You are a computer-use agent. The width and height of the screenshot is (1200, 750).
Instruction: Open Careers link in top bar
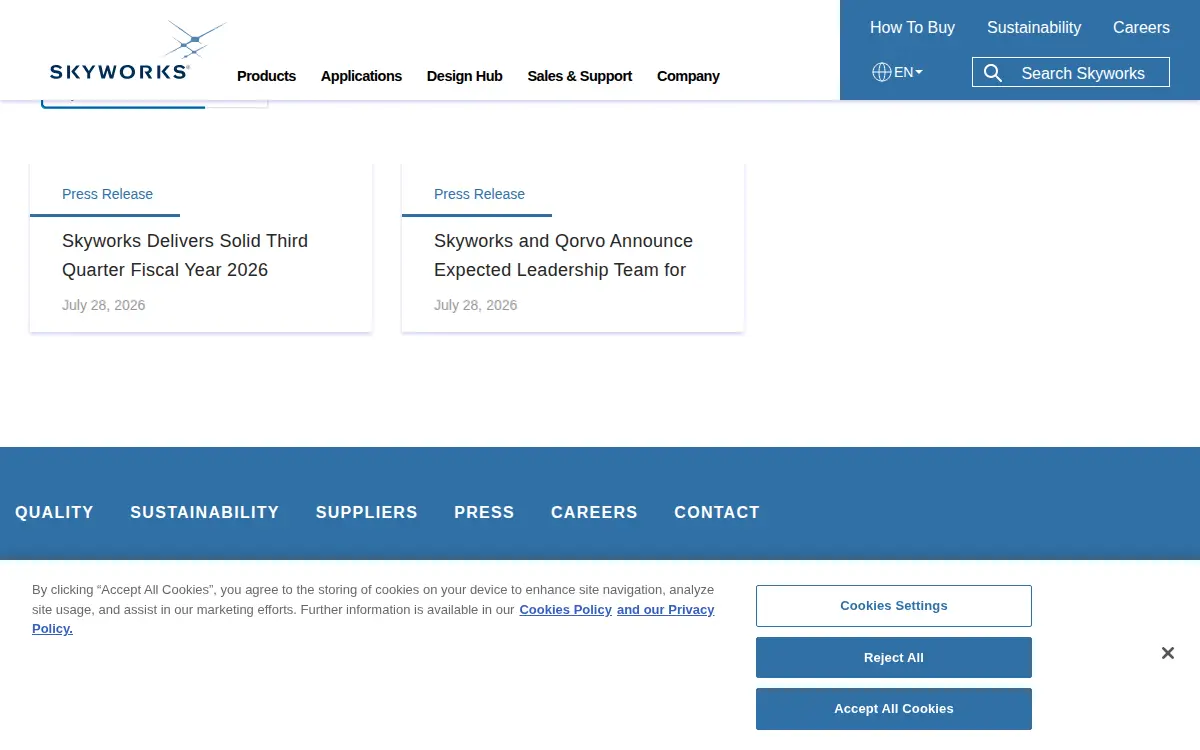click(x=1141, y=28)
